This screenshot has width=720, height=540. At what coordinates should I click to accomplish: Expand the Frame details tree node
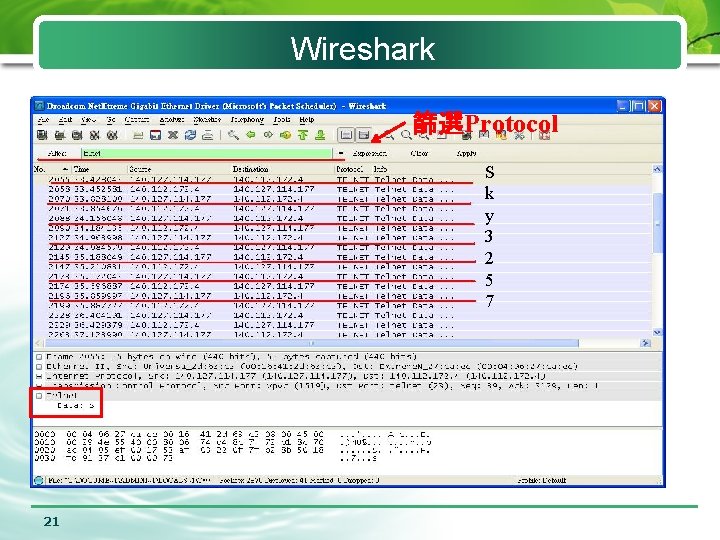point(39,357)
